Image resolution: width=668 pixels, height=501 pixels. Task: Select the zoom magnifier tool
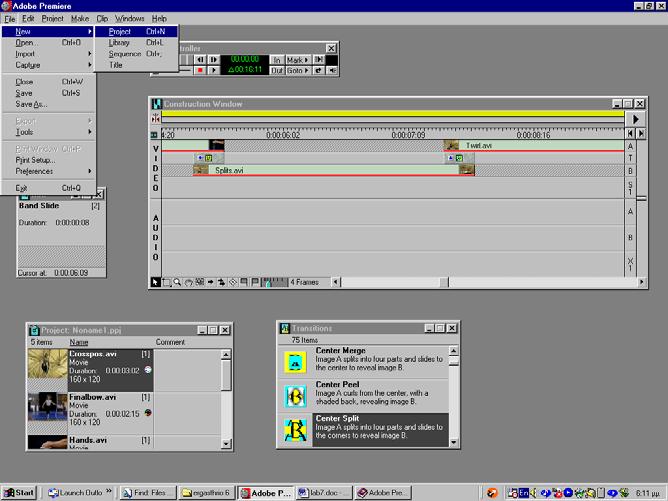[177, 282]
